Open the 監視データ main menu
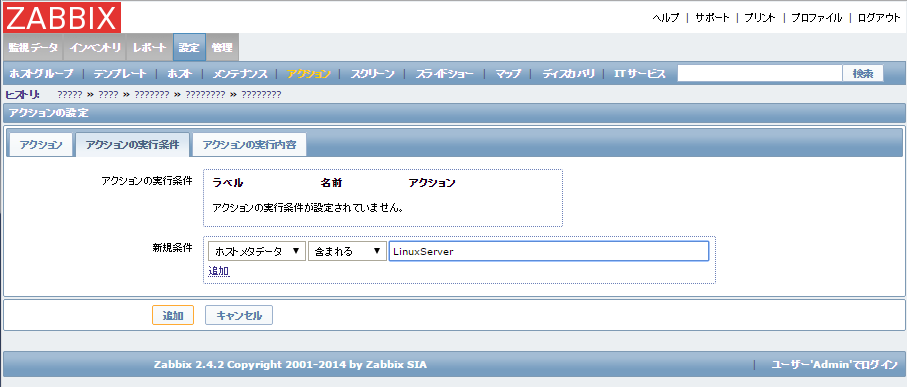907x387 pixels. point(33,48)
